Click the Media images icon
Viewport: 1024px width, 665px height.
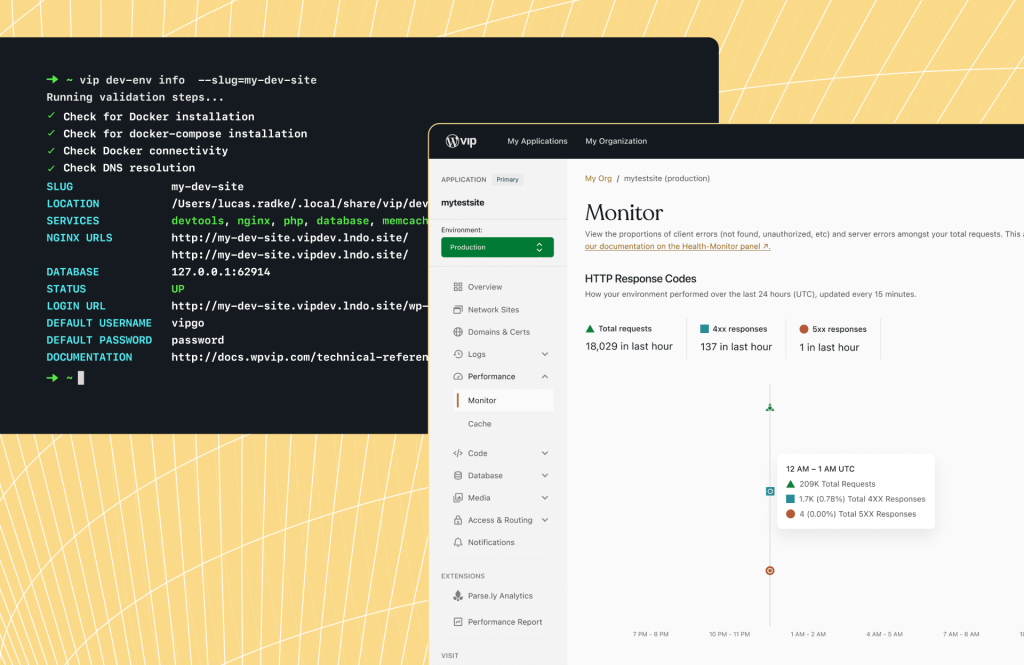pos(458,498)
